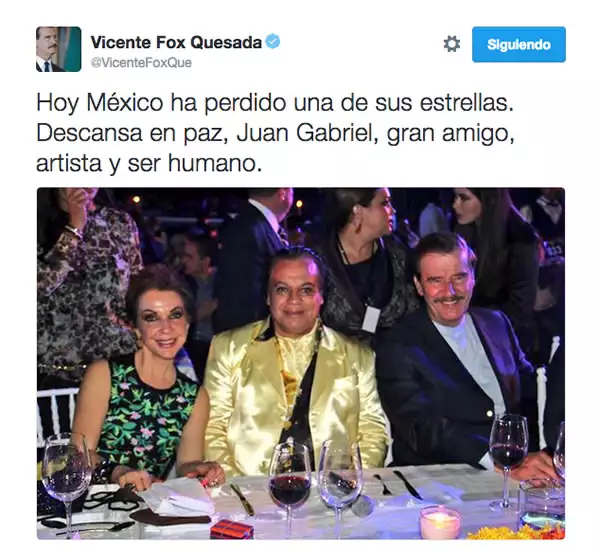
Task: Toggle the Siguiendo follow button
Action: tap(518, 44)
